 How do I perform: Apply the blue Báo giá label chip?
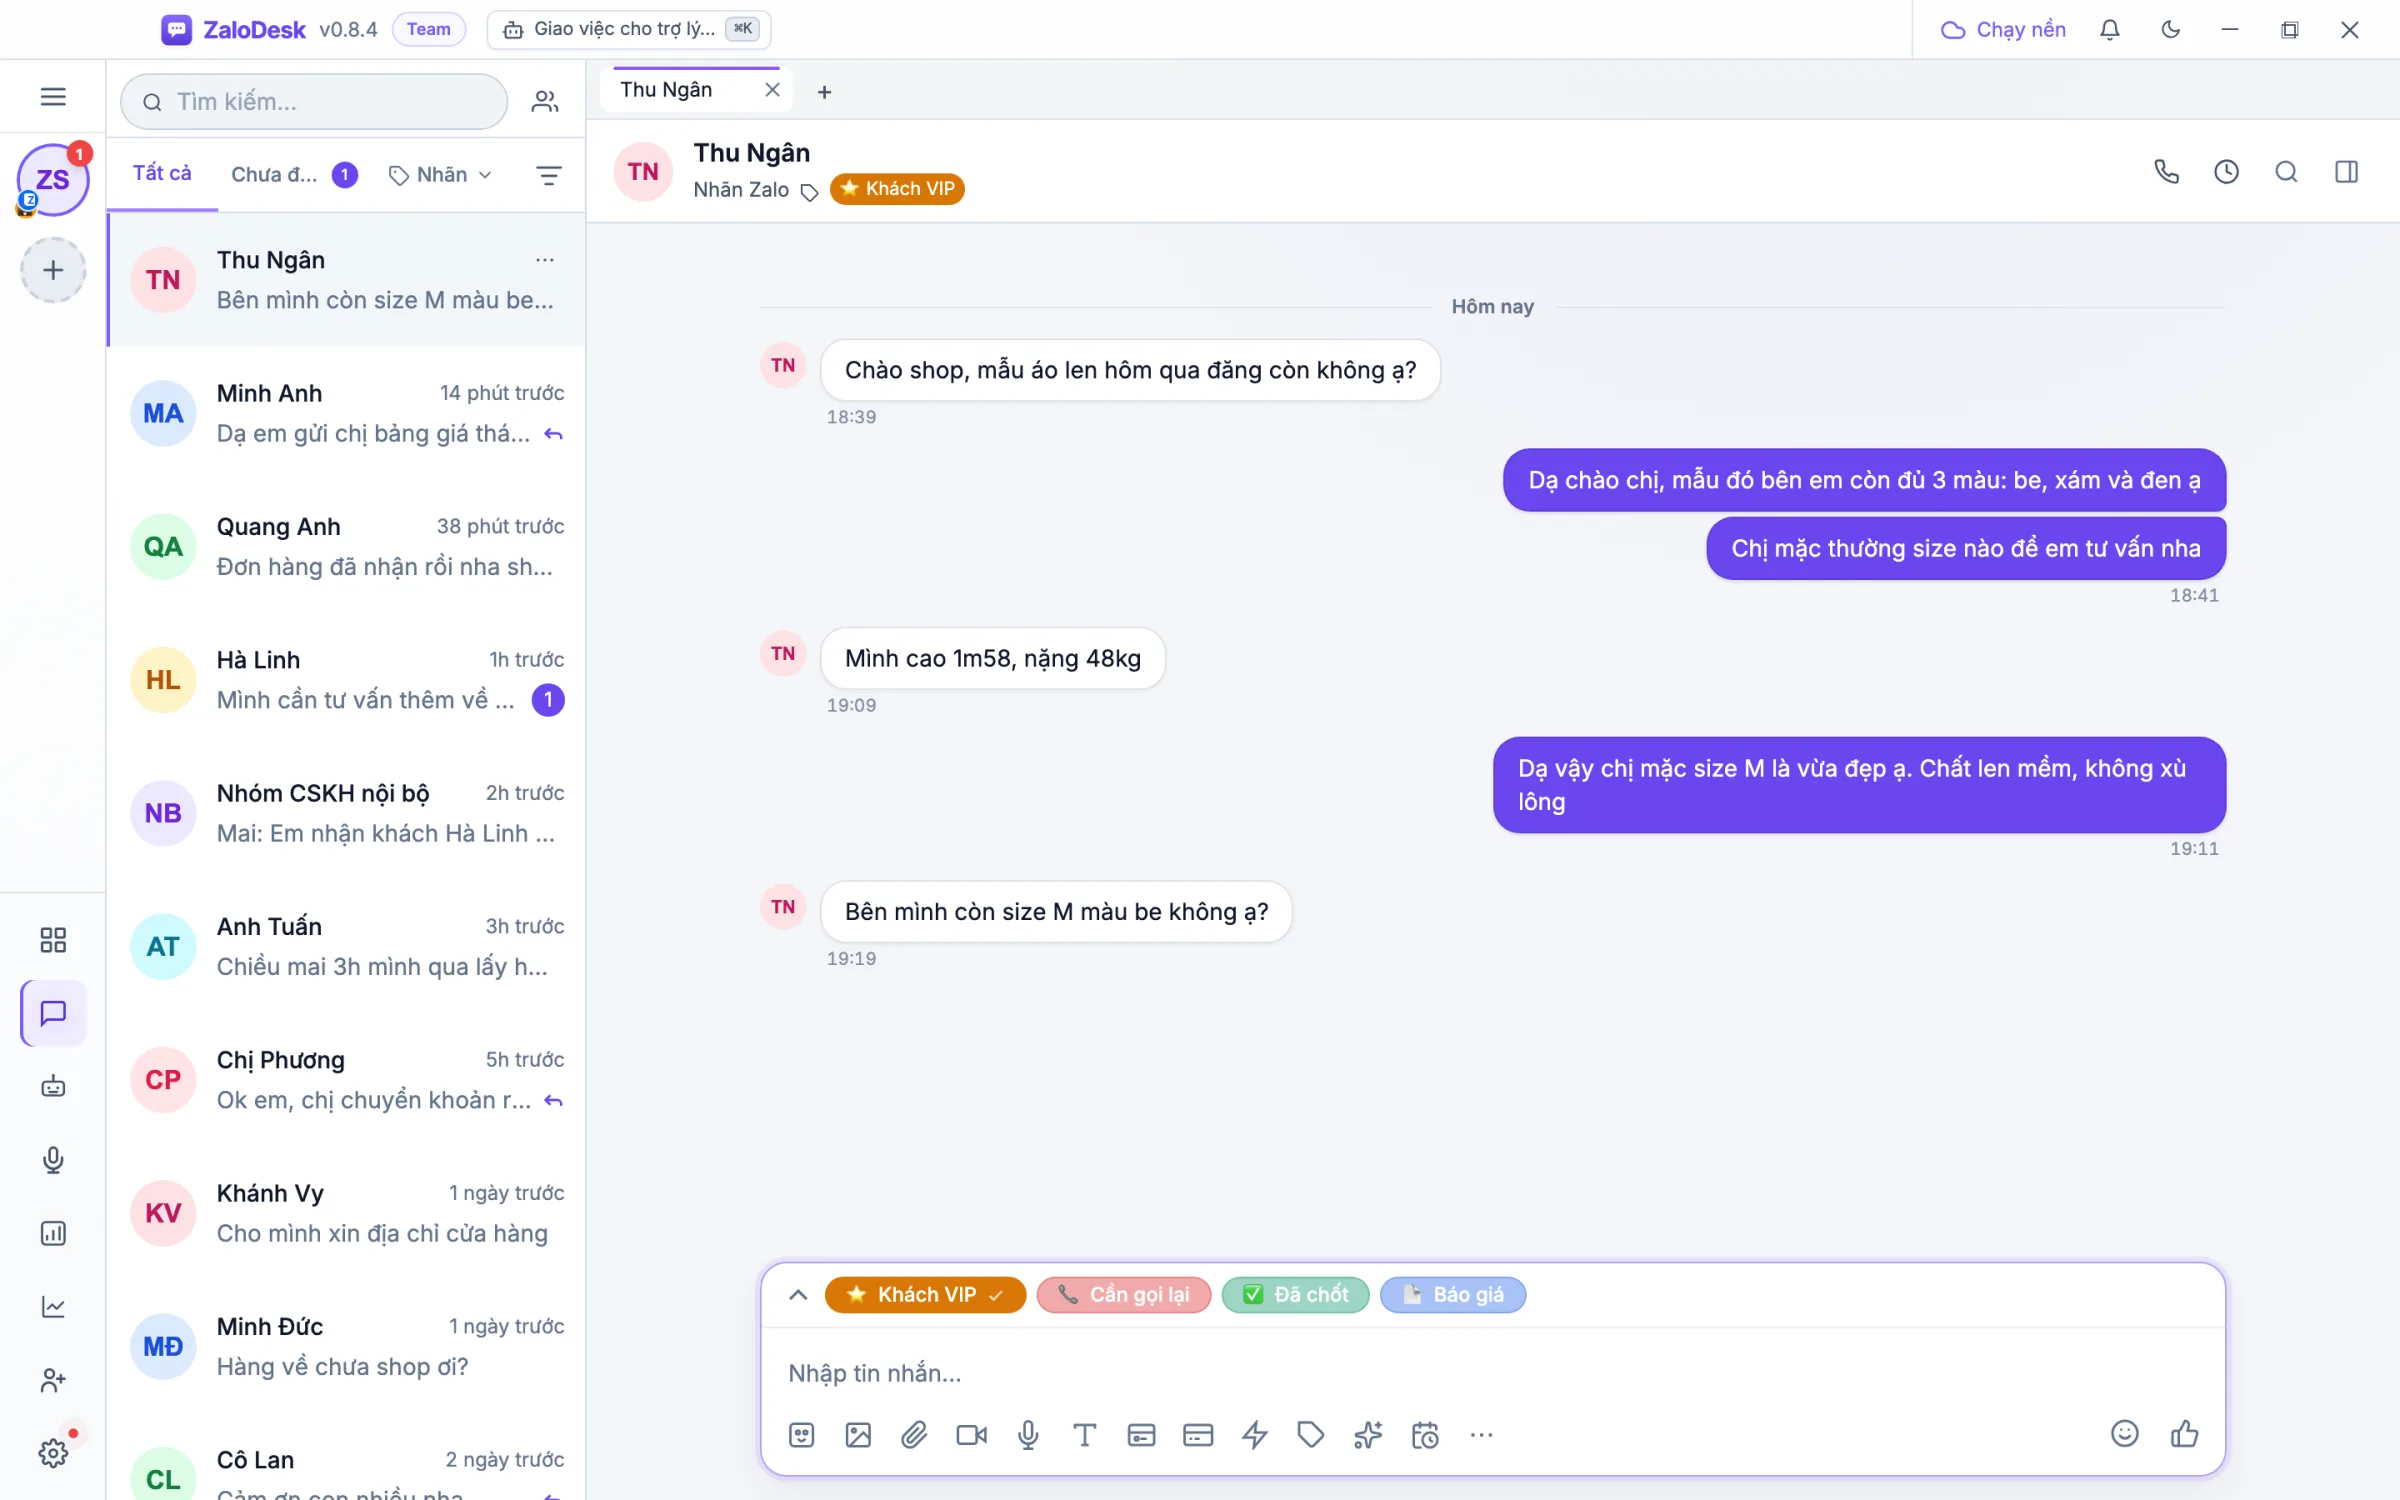(x=1453, y=1294)
